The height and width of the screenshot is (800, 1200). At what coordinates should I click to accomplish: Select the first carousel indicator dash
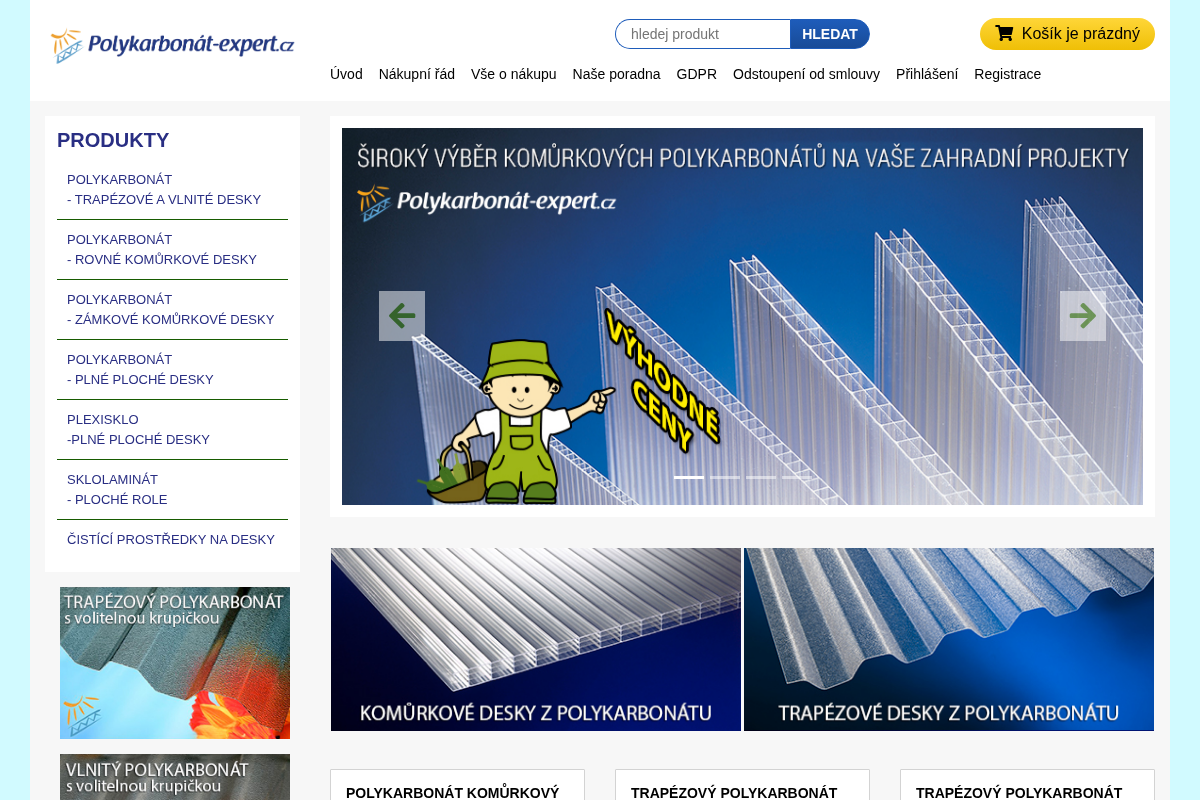pos(689,477)
